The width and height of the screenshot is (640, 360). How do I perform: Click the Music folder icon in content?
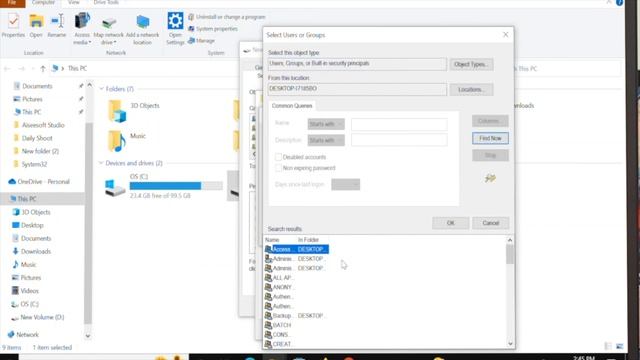[117, 141]
